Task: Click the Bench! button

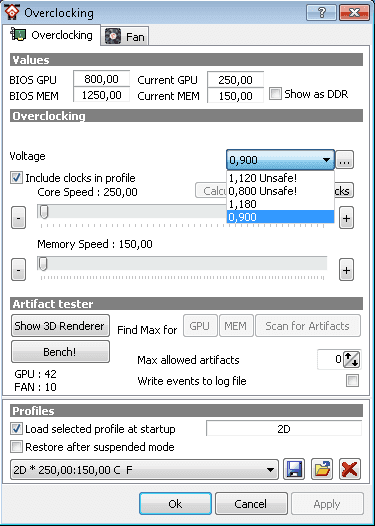Action: point(60,352)
